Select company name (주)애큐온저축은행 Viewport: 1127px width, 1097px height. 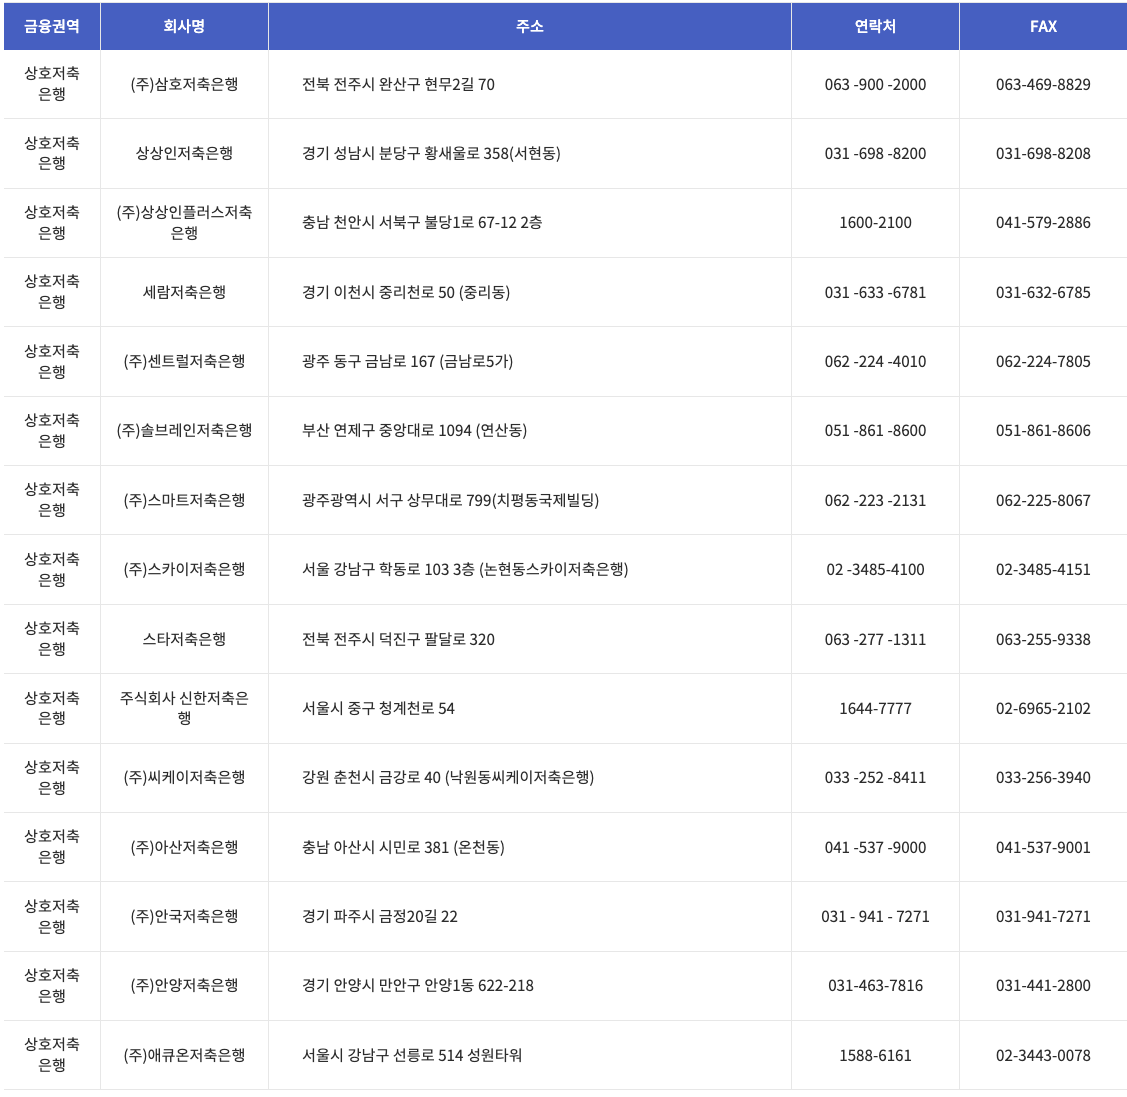(184, 1055)
